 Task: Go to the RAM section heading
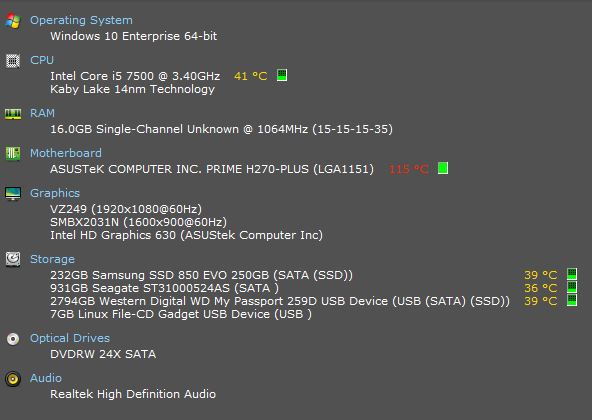pos(42,113)
